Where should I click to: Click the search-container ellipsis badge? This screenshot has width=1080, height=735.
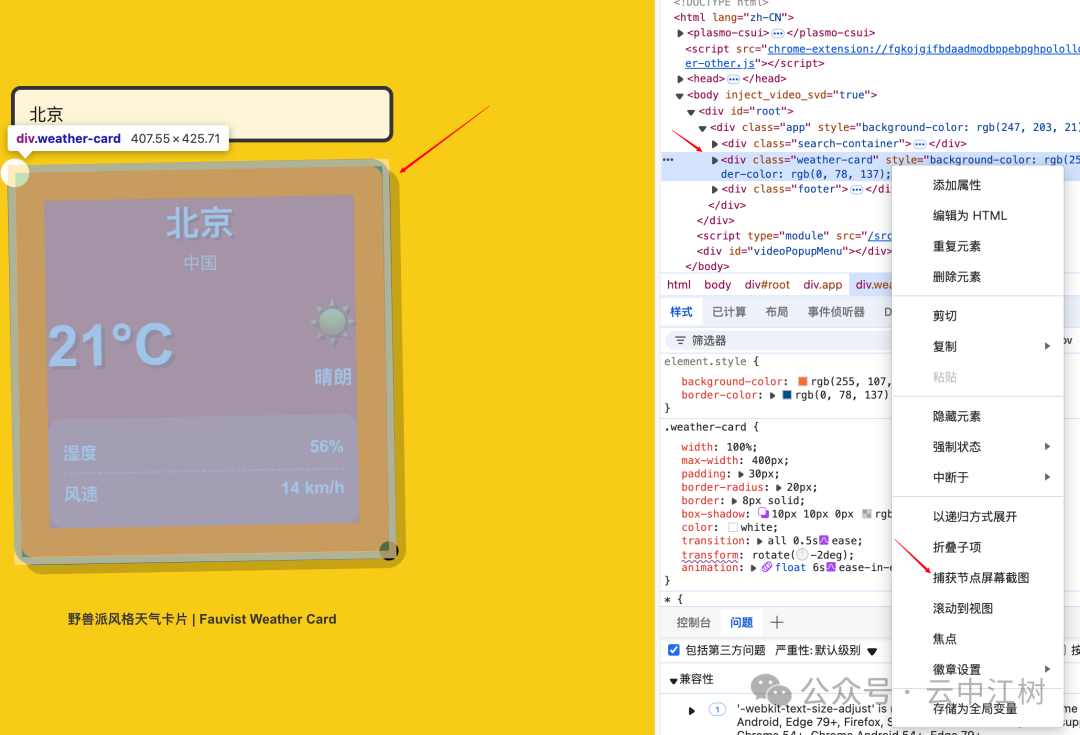pyautogui.click(x=920, y=144)
